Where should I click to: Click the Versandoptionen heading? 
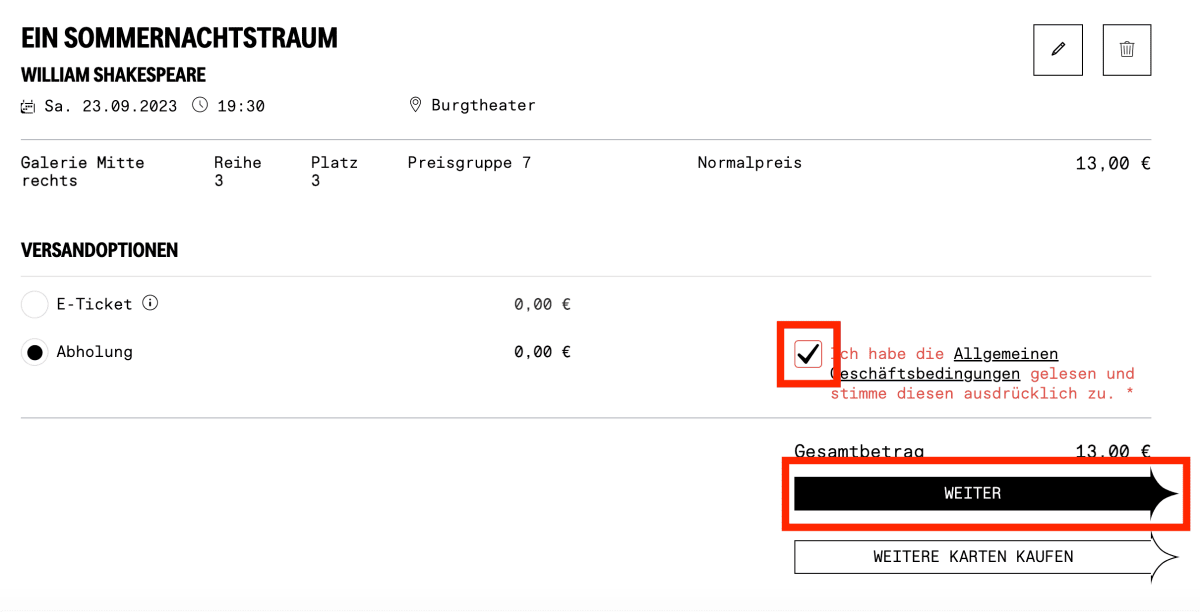[100, 250]
